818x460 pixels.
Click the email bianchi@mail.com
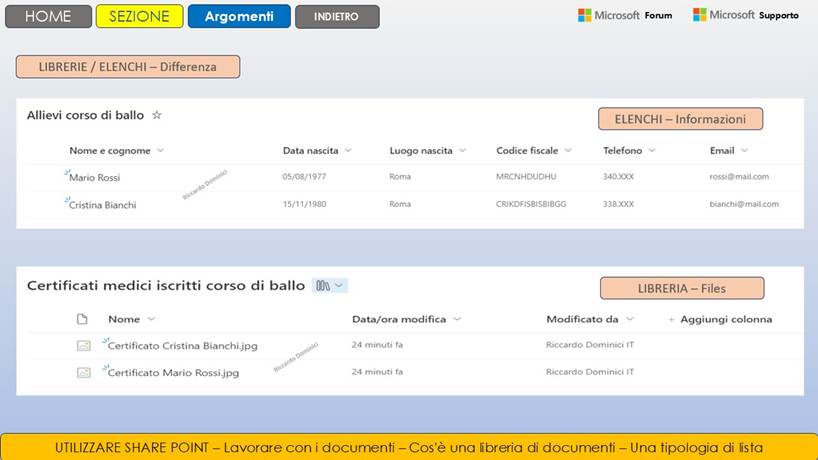tap(744, 204)
